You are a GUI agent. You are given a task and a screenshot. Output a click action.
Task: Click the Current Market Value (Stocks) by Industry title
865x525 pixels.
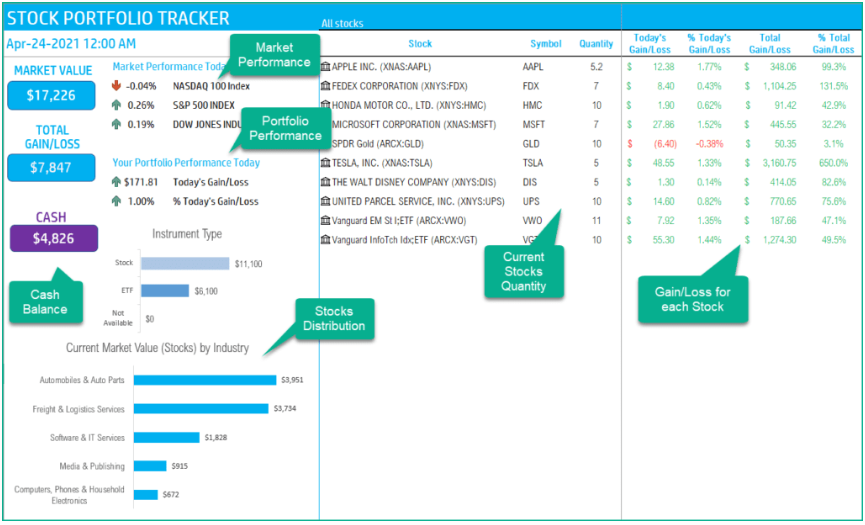coord(157,348)
